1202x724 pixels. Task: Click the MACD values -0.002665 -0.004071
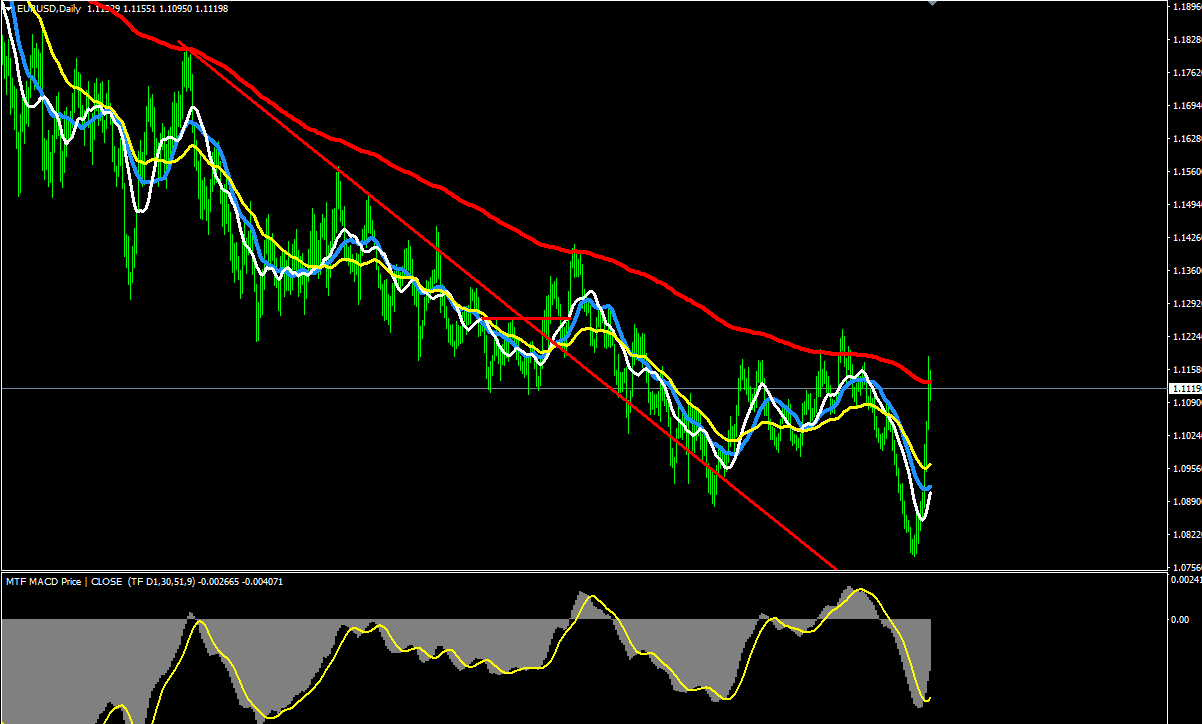pos(241,581)
